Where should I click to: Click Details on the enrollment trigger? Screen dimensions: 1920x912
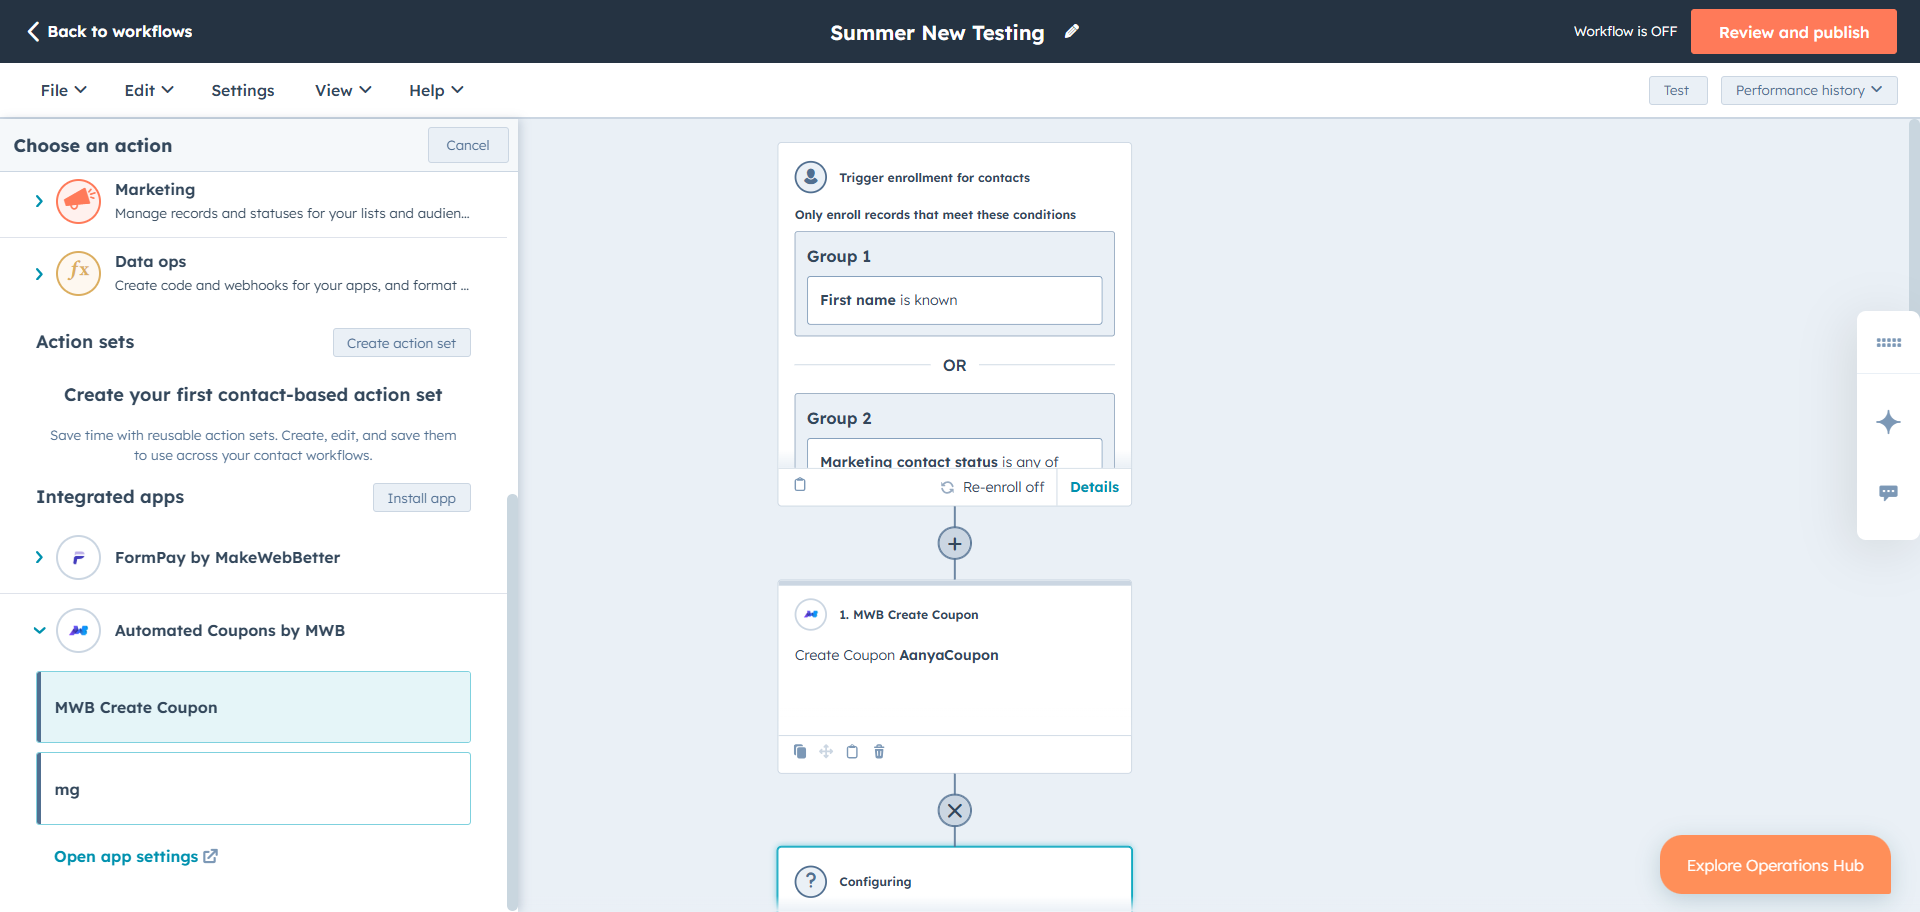1094,487
